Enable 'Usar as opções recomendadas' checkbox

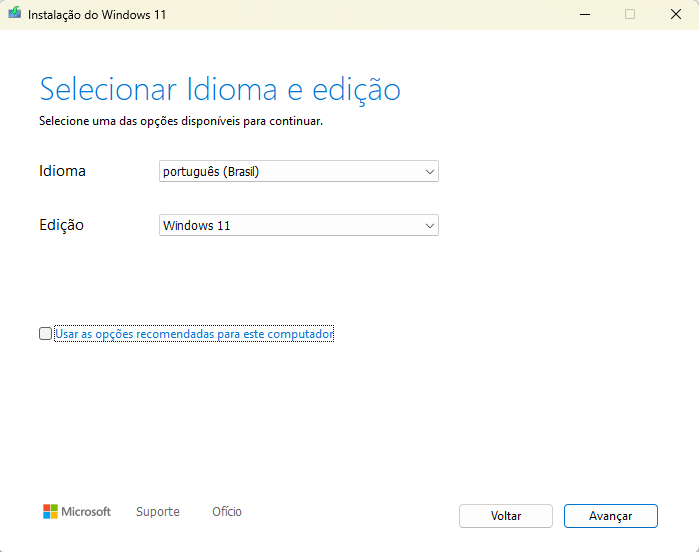(45, 334)
